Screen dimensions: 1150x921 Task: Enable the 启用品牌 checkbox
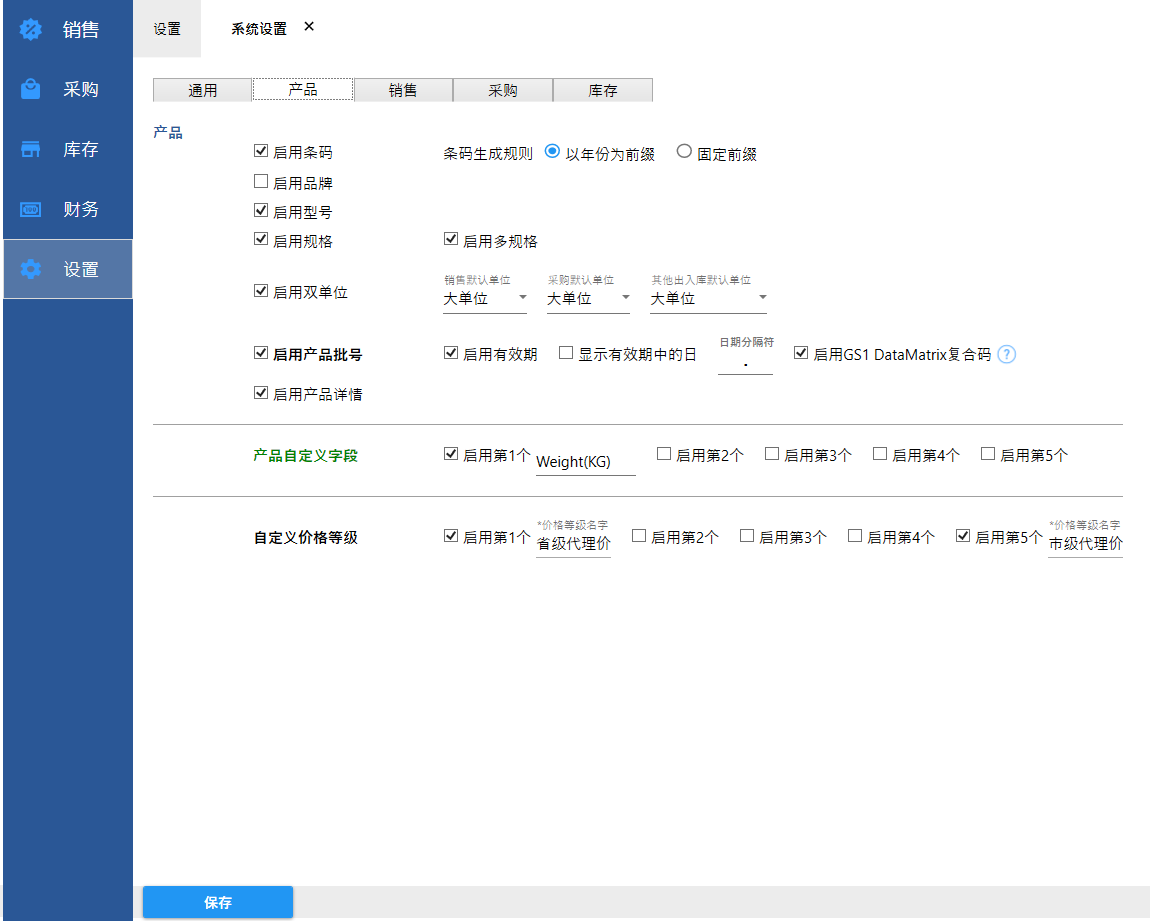261,182
